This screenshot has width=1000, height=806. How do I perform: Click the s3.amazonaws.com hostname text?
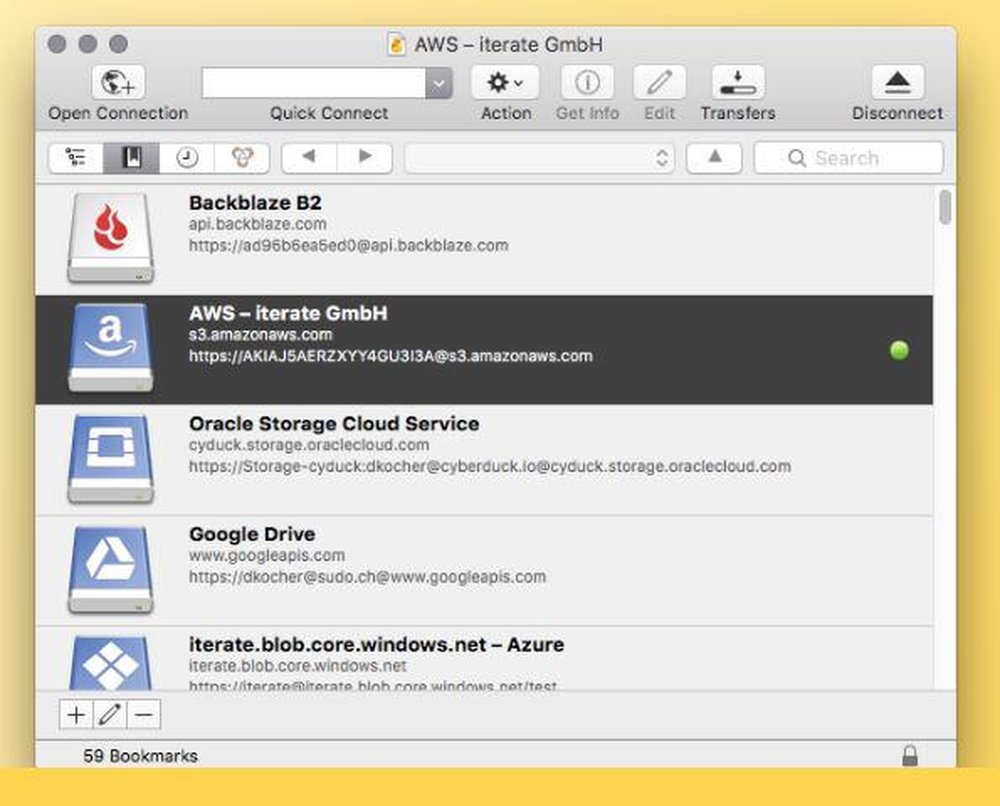coord(260,334)
